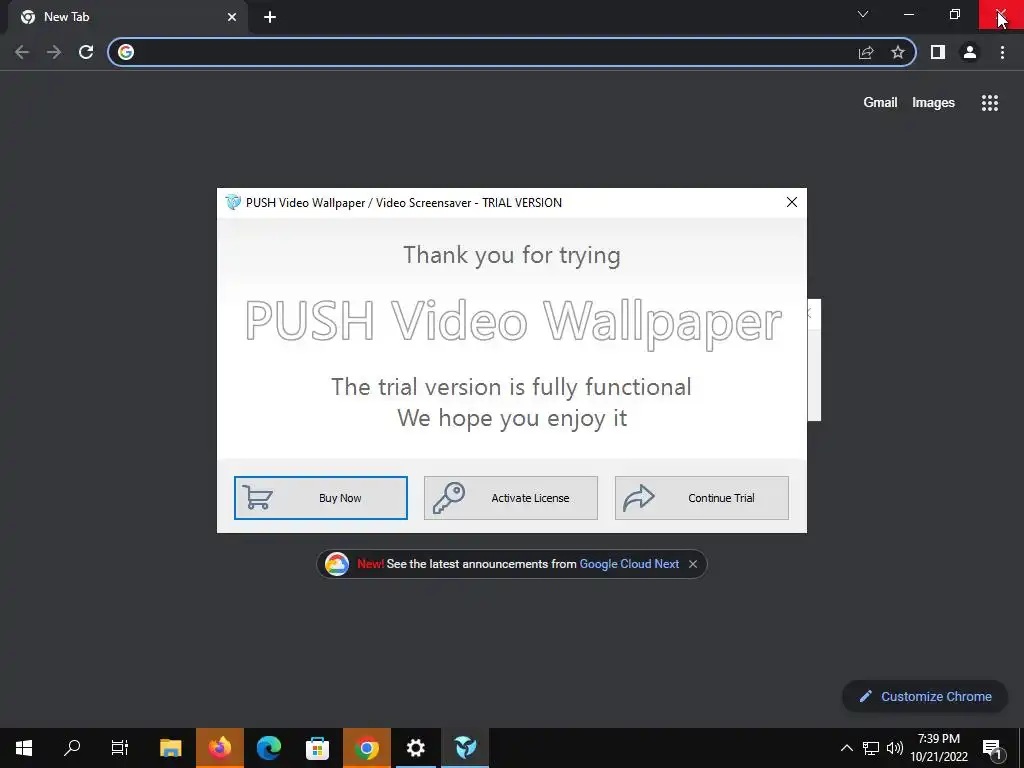Click Google Cloud logo in announcement

337,564
